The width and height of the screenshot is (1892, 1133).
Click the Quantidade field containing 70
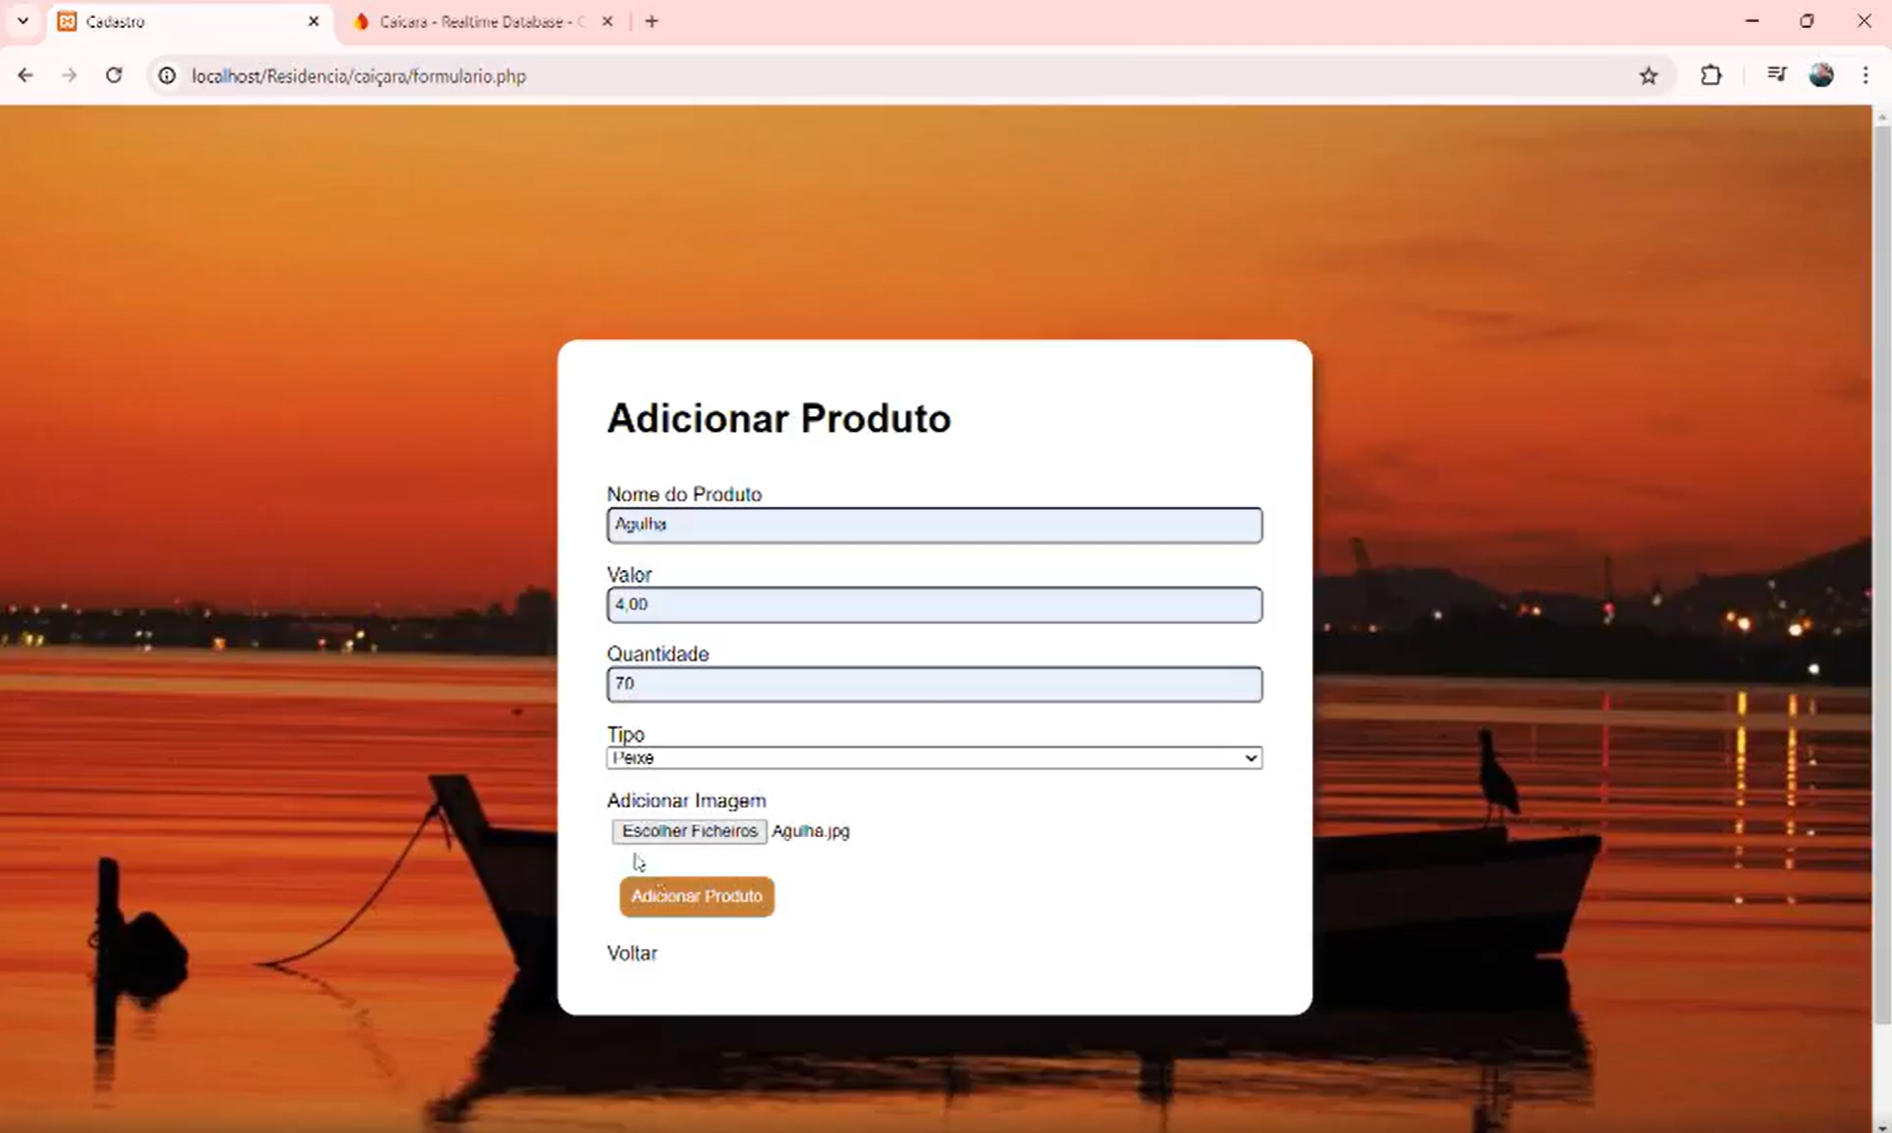click(x=933, y=684)
